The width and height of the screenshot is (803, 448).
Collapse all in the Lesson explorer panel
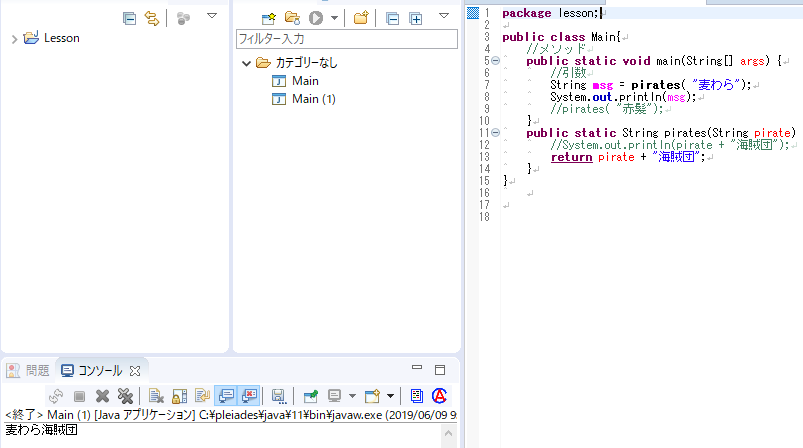[129, 19]
